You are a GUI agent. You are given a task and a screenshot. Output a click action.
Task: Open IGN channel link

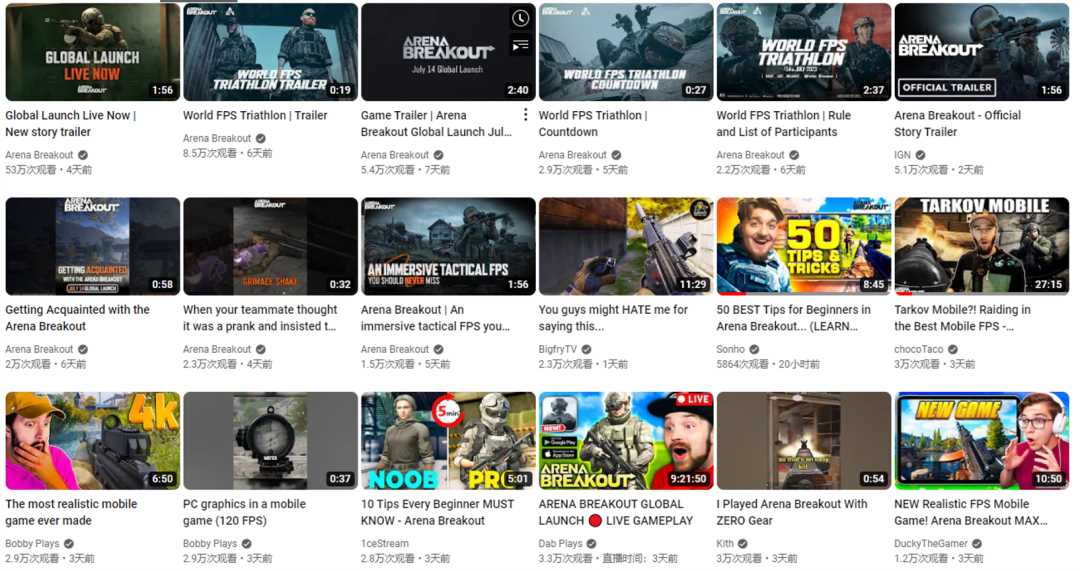tap(902, 155)
